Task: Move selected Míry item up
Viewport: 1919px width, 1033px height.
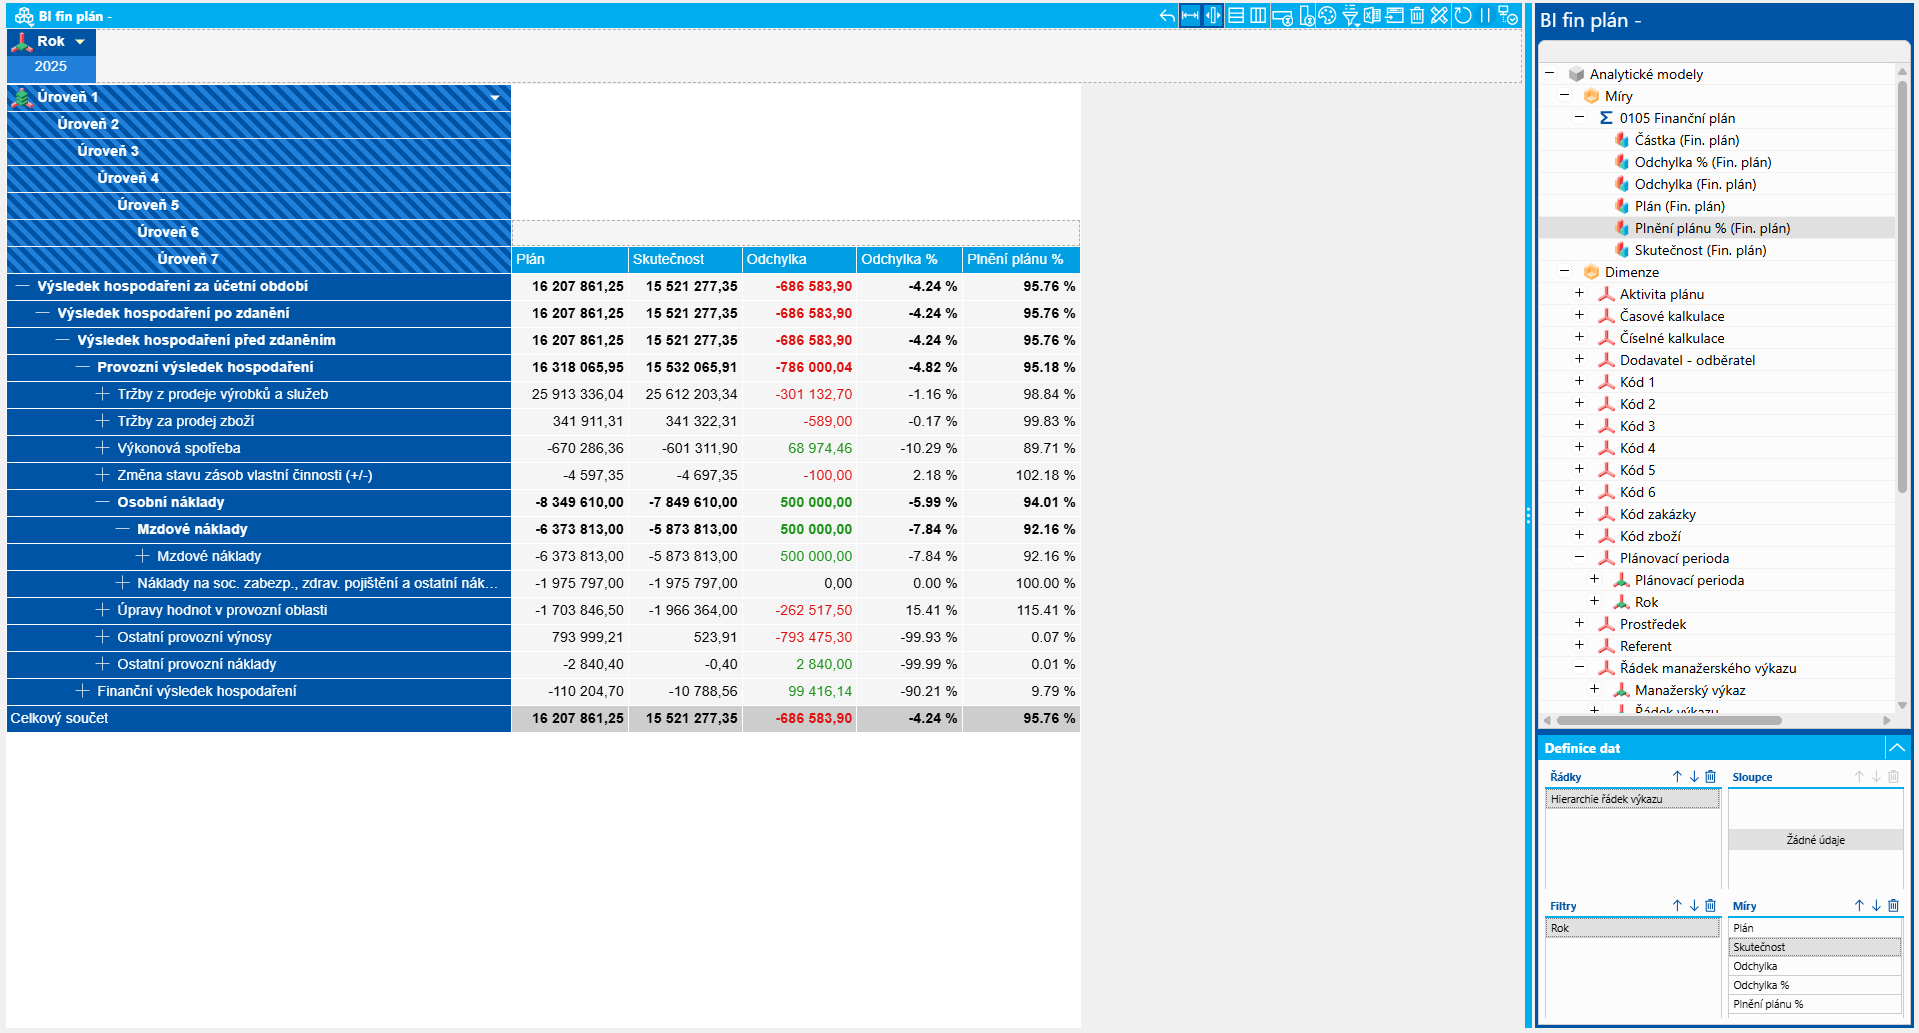Action: point(1859,906)
